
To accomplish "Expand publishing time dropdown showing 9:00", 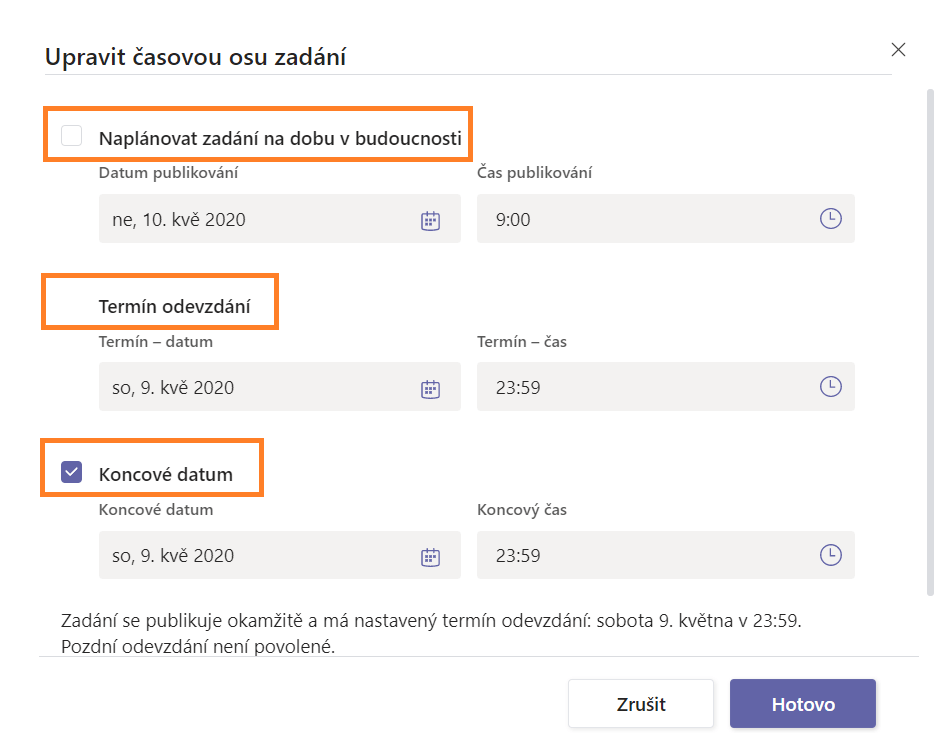I will tap(666, 219).
